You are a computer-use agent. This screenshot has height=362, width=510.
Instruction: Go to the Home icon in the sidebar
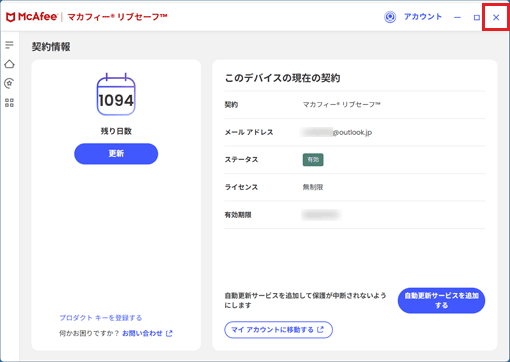tap(9, 64)
